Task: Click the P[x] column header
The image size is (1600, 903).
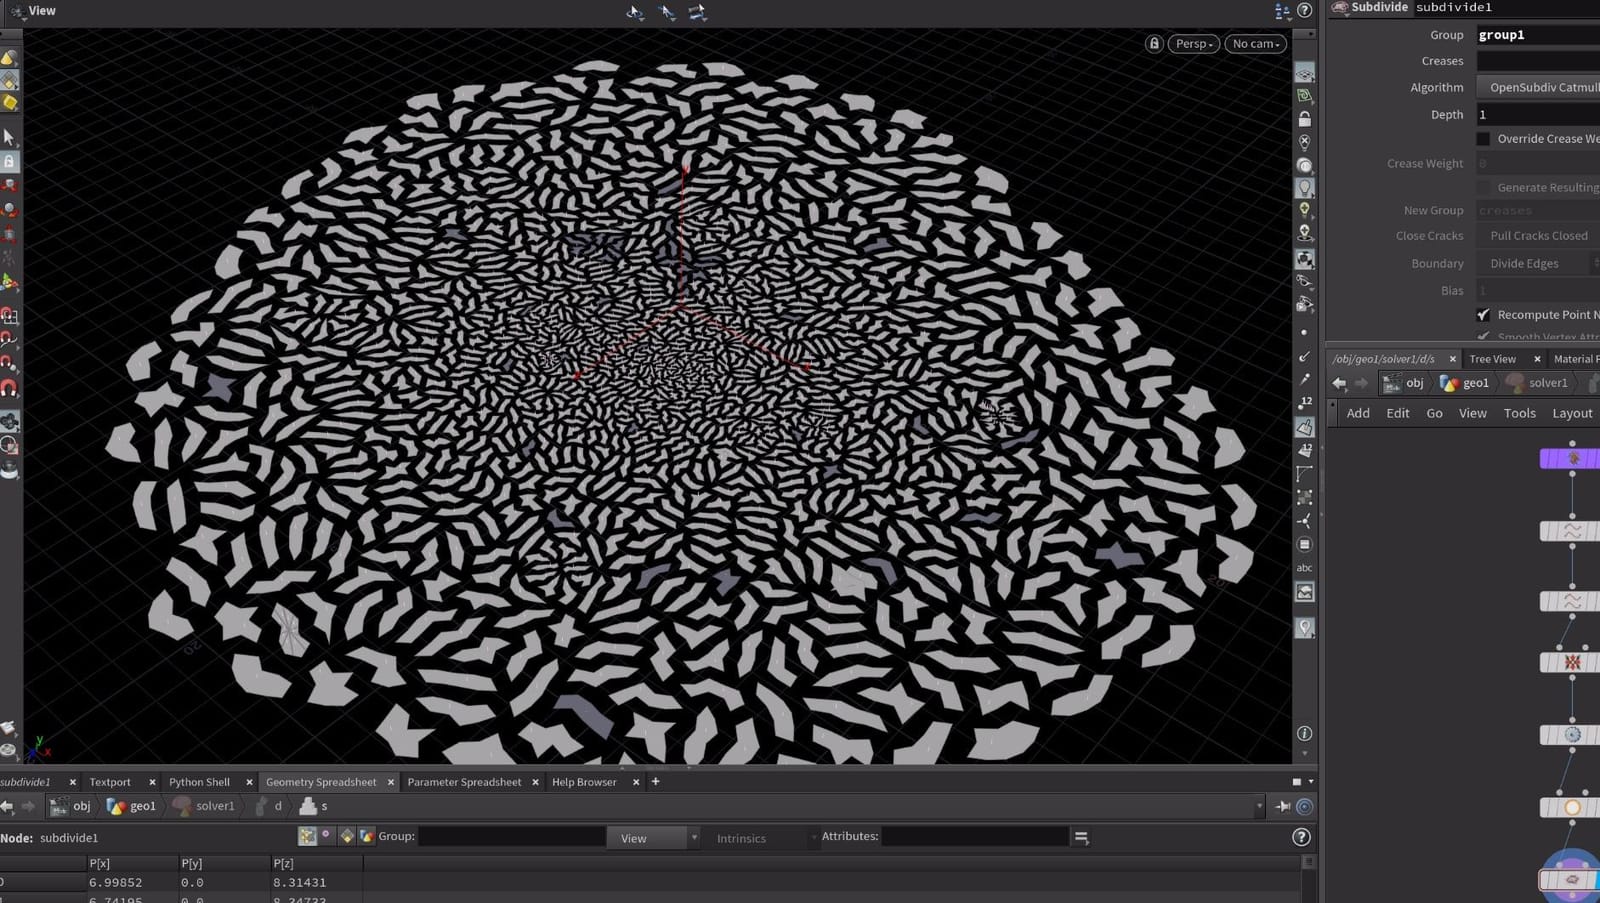Action: tap(132, 863)
